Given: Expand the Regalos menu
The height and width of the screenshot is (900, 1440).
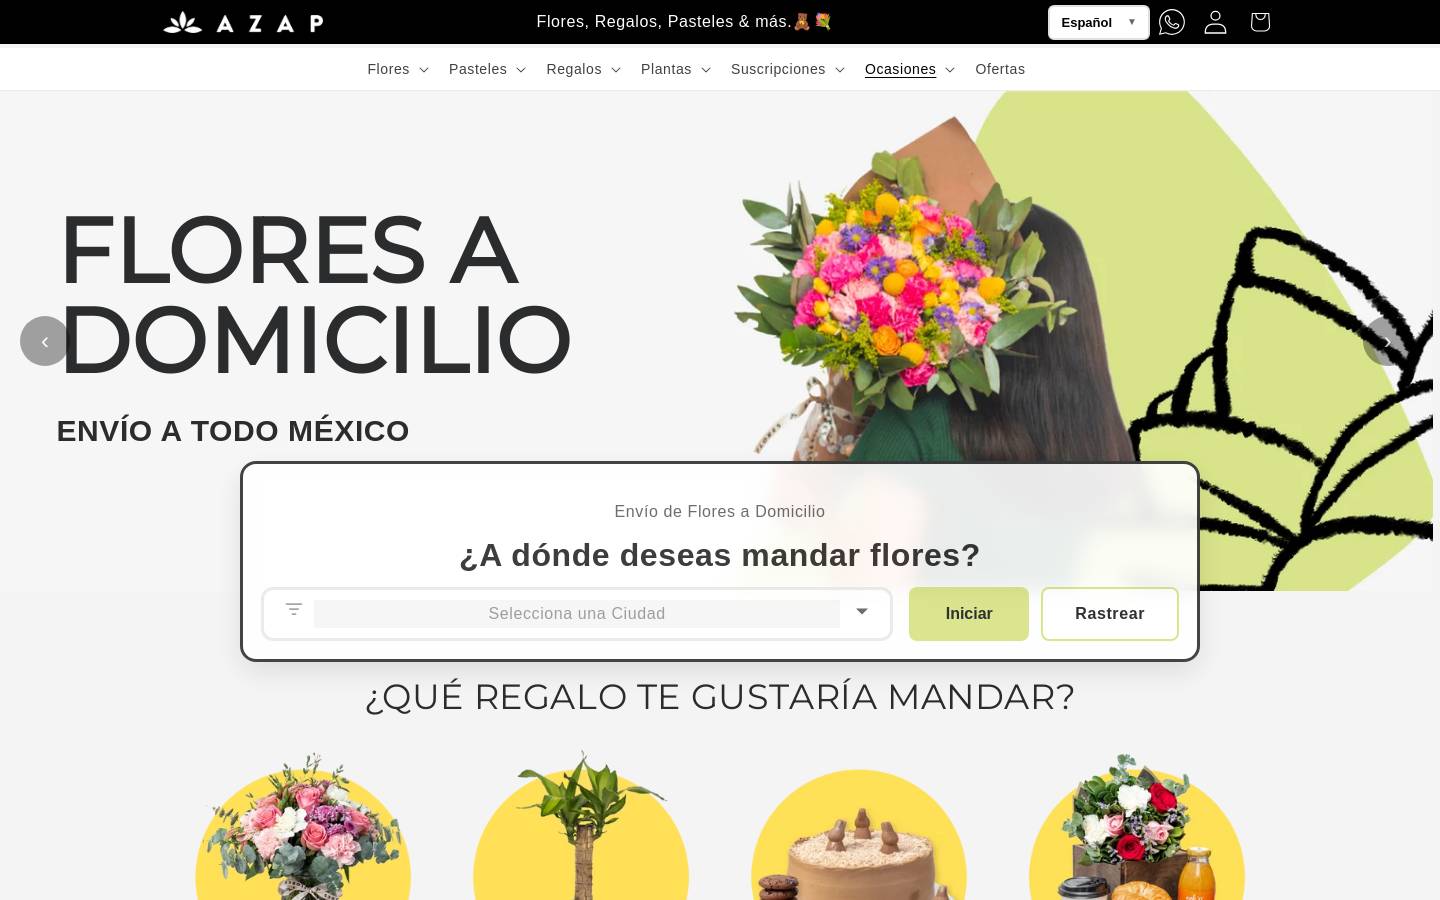Looking at the screenshot, I should pyautogui.click(x=584, y=69).
